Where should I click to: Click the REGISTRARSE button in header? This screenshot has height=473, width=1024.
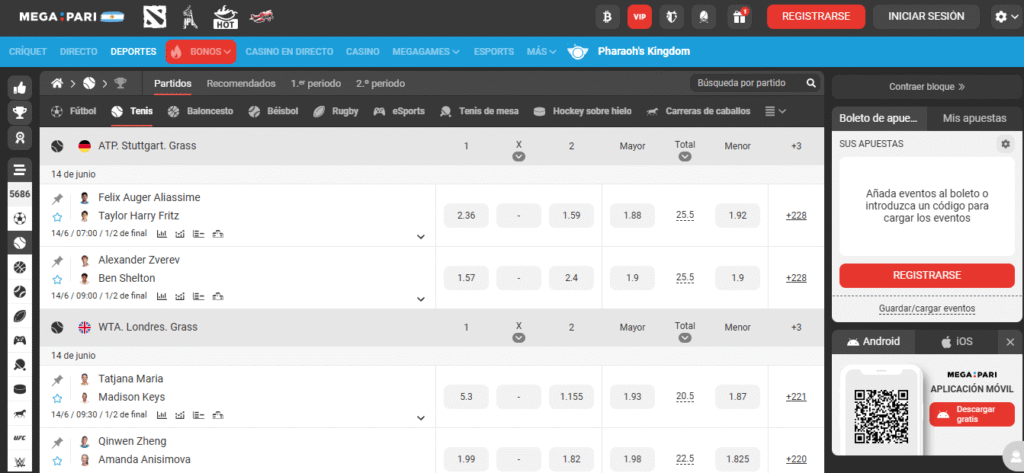coord(816,17)
